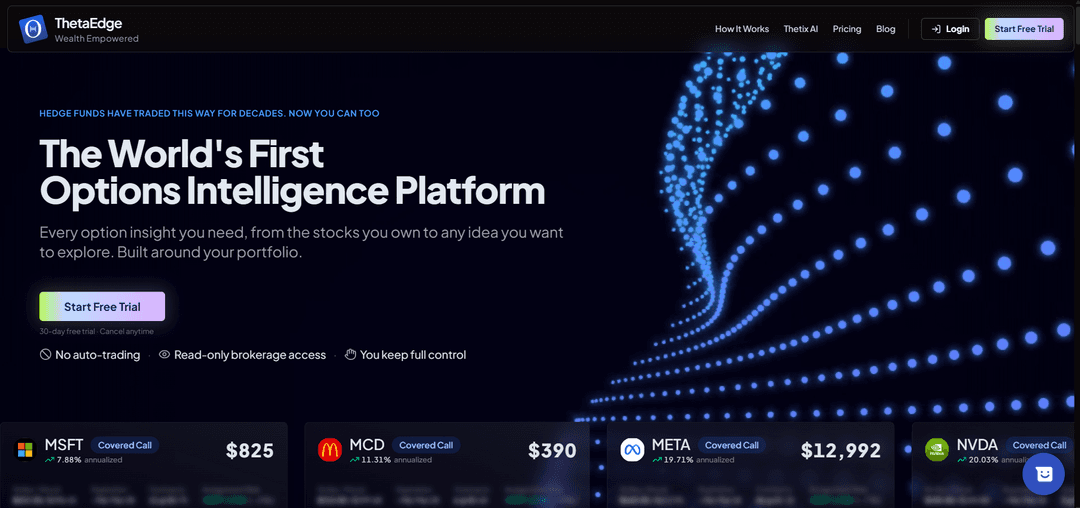Click the Meta logo on META card
The height and width of the screenshot is (508, 1080).
pos(632,451)
